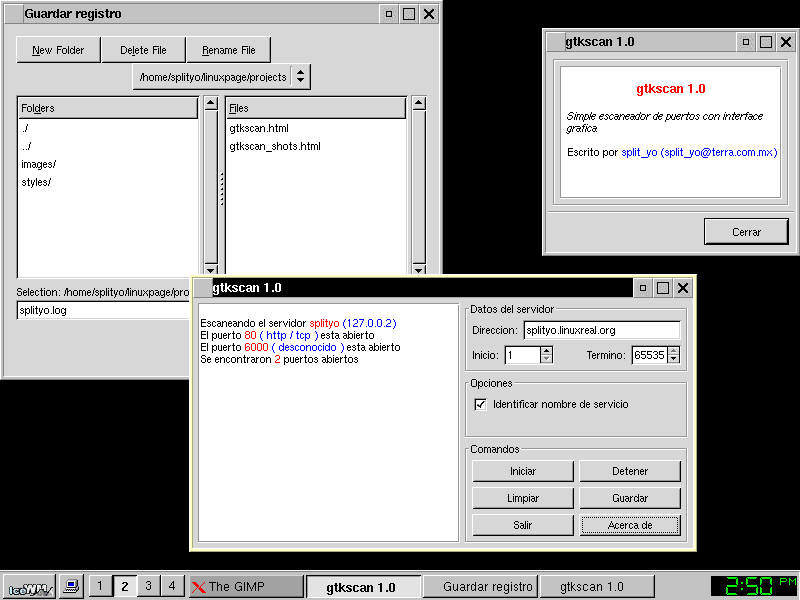Switch to workspace 2
Image resolution: width=800 pixels, height=600 pixels.
coord(124,586)
